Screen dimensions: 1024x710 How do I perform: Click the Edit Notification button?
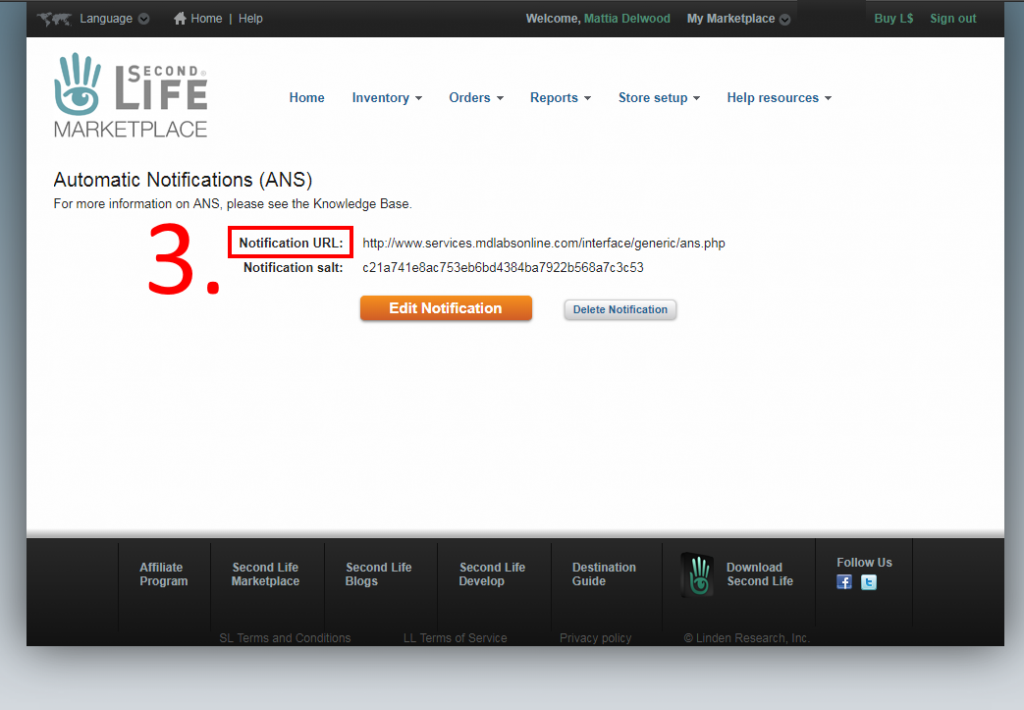pyautogui.click(x=445, y=308)
